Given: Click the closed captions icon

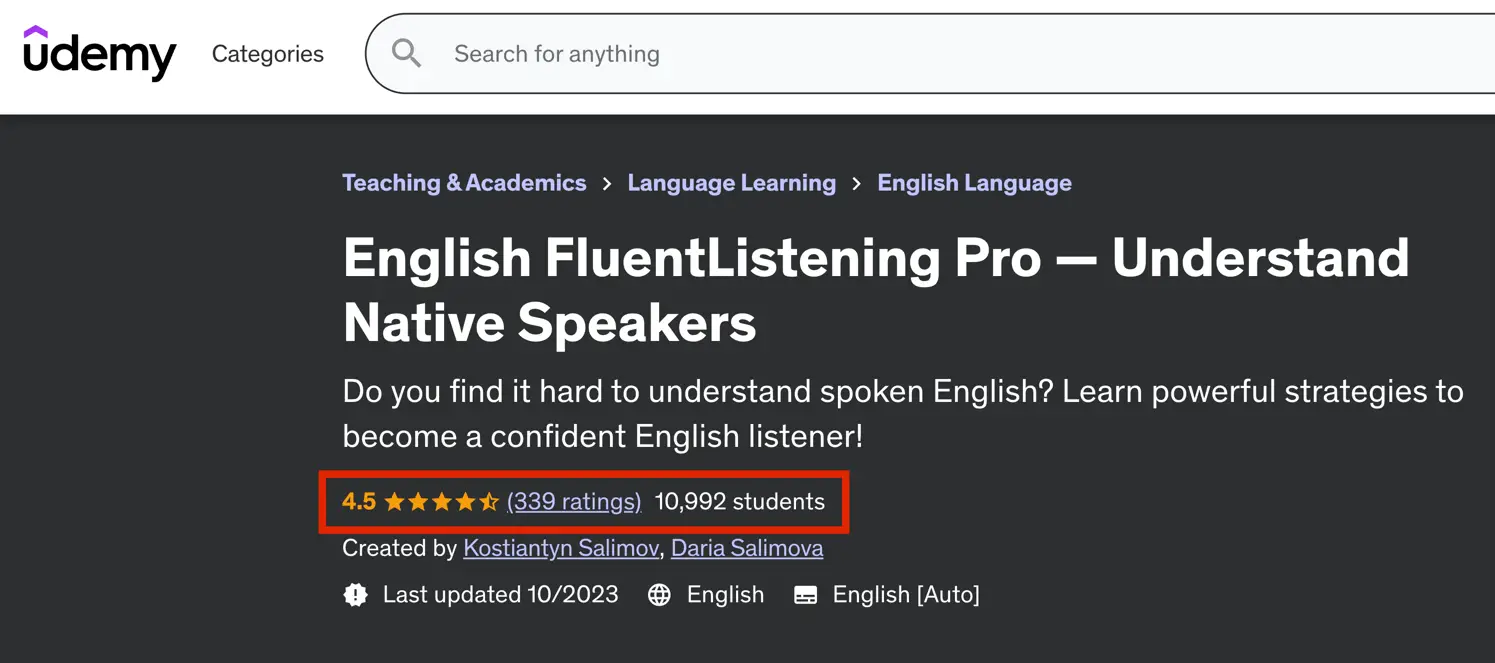Looking at the screenshot, I should coord(805,595).
